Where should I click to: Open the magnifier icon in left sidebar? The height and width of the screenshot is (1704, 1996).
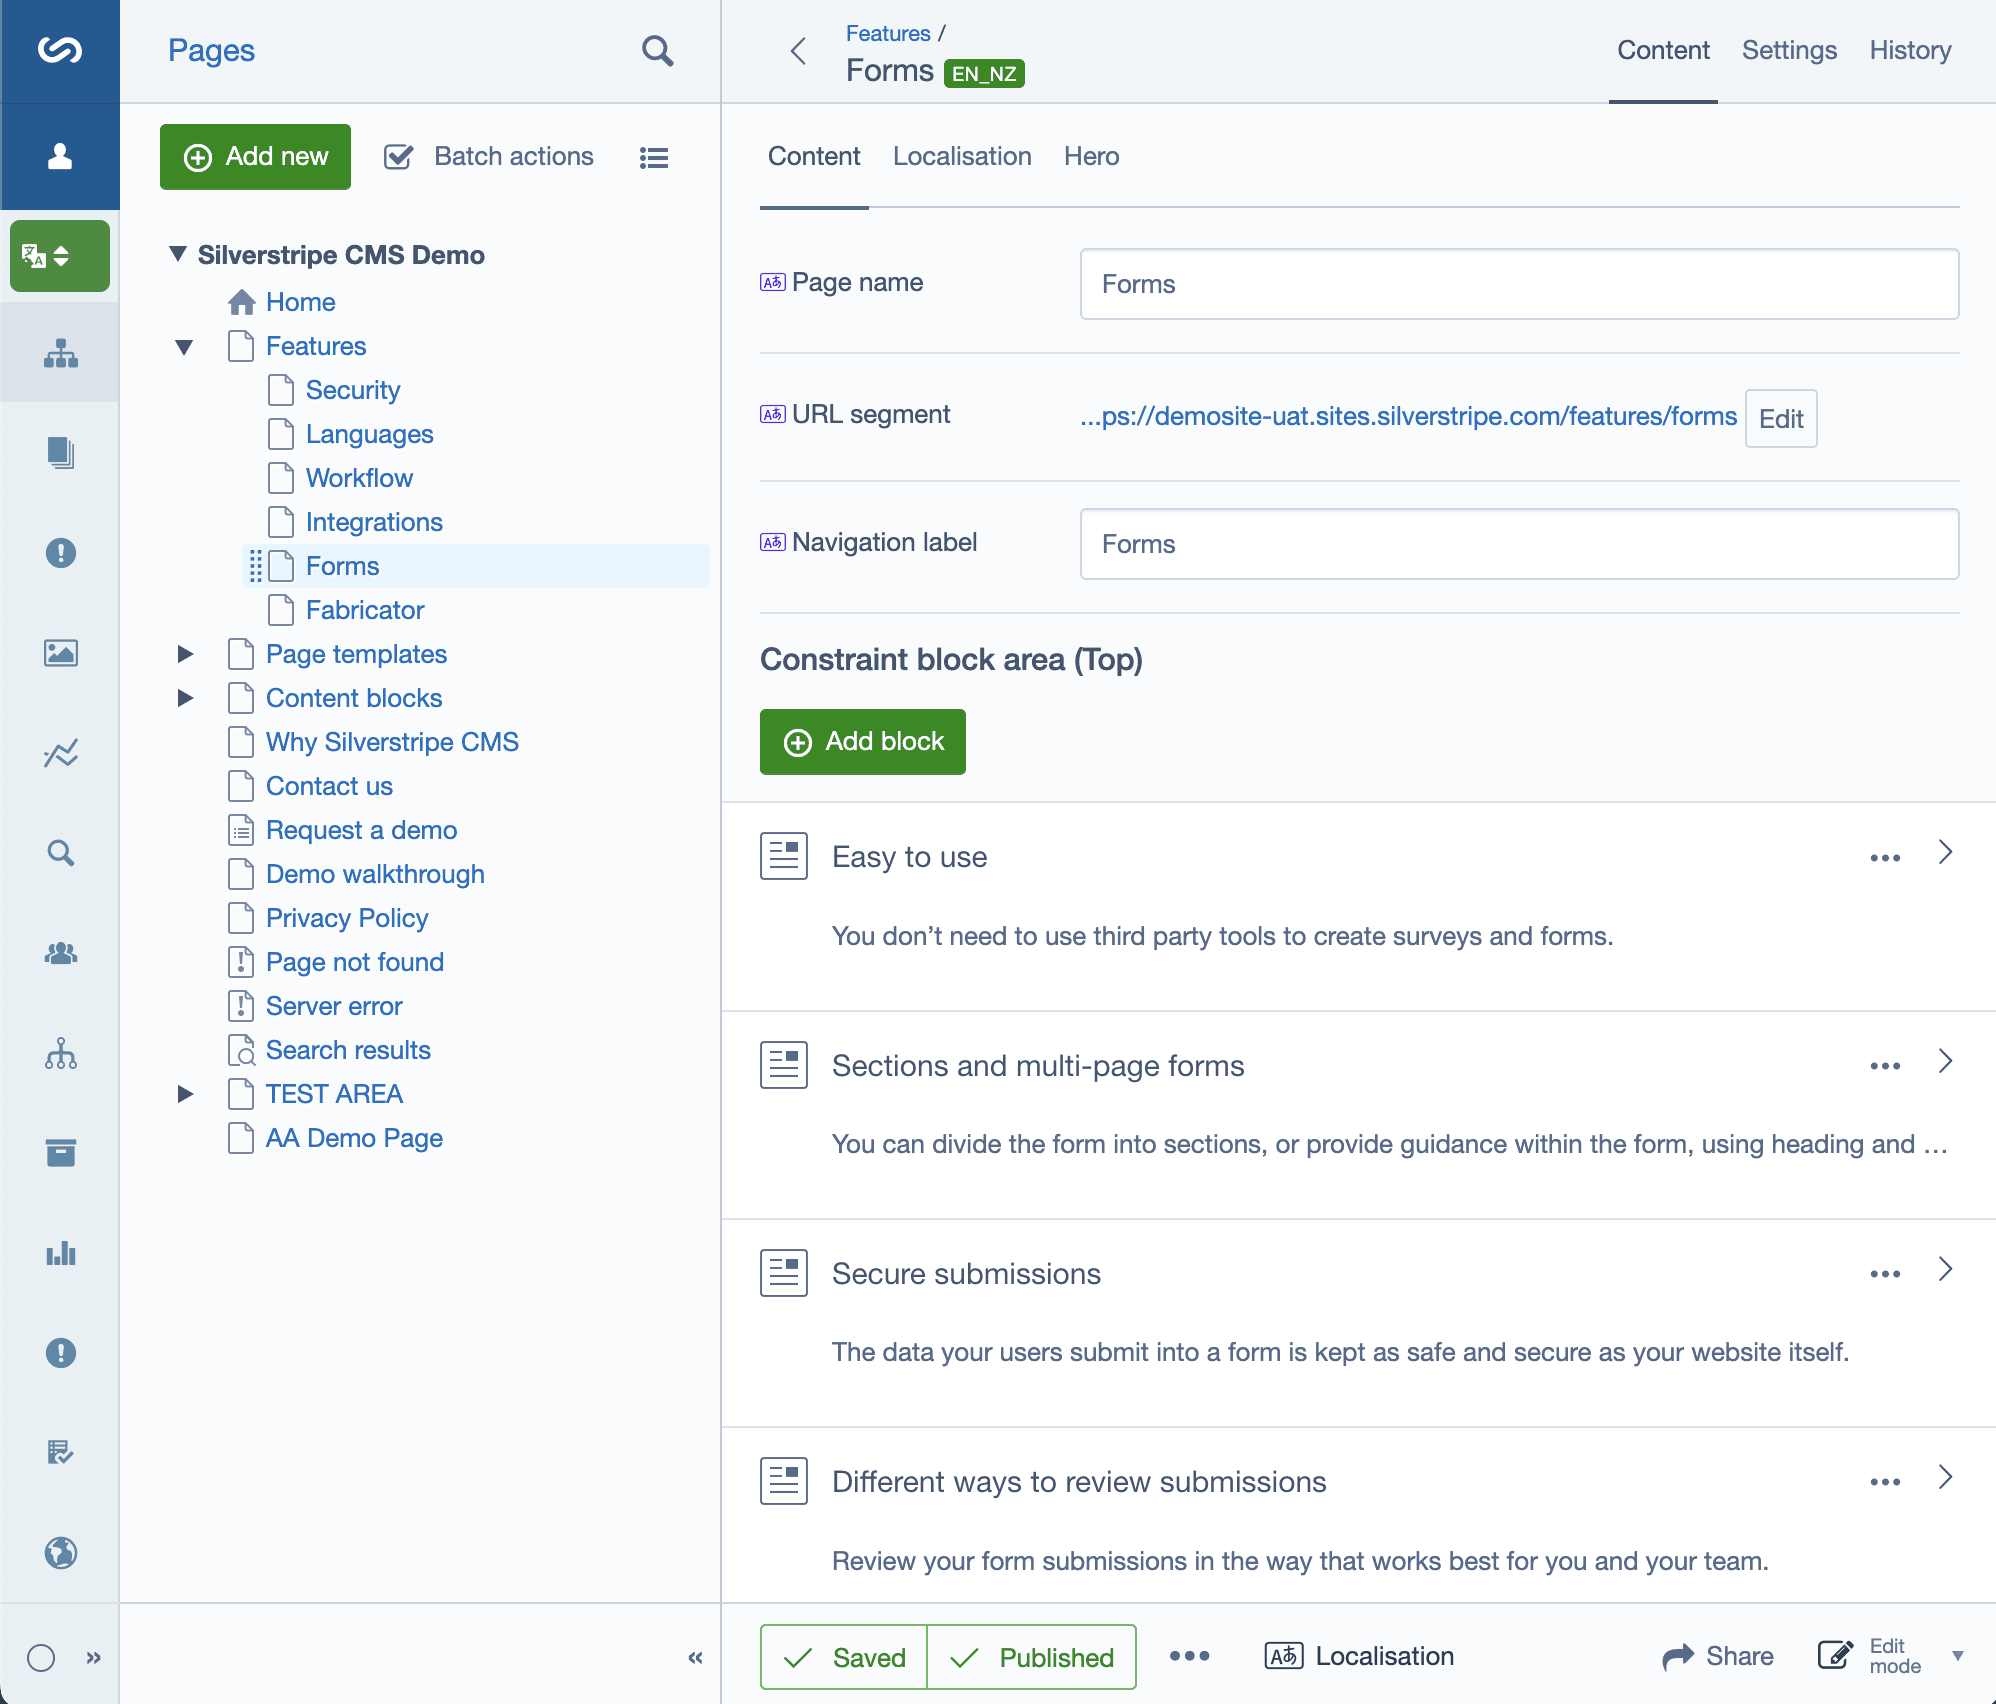[x=61, y=853]
